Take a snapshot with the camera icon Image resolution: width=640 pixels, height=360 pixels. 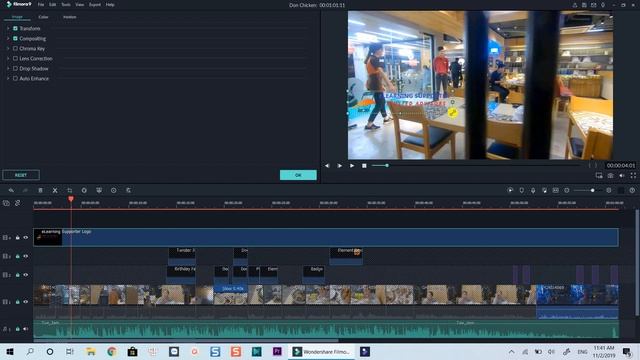coord(610,176)
